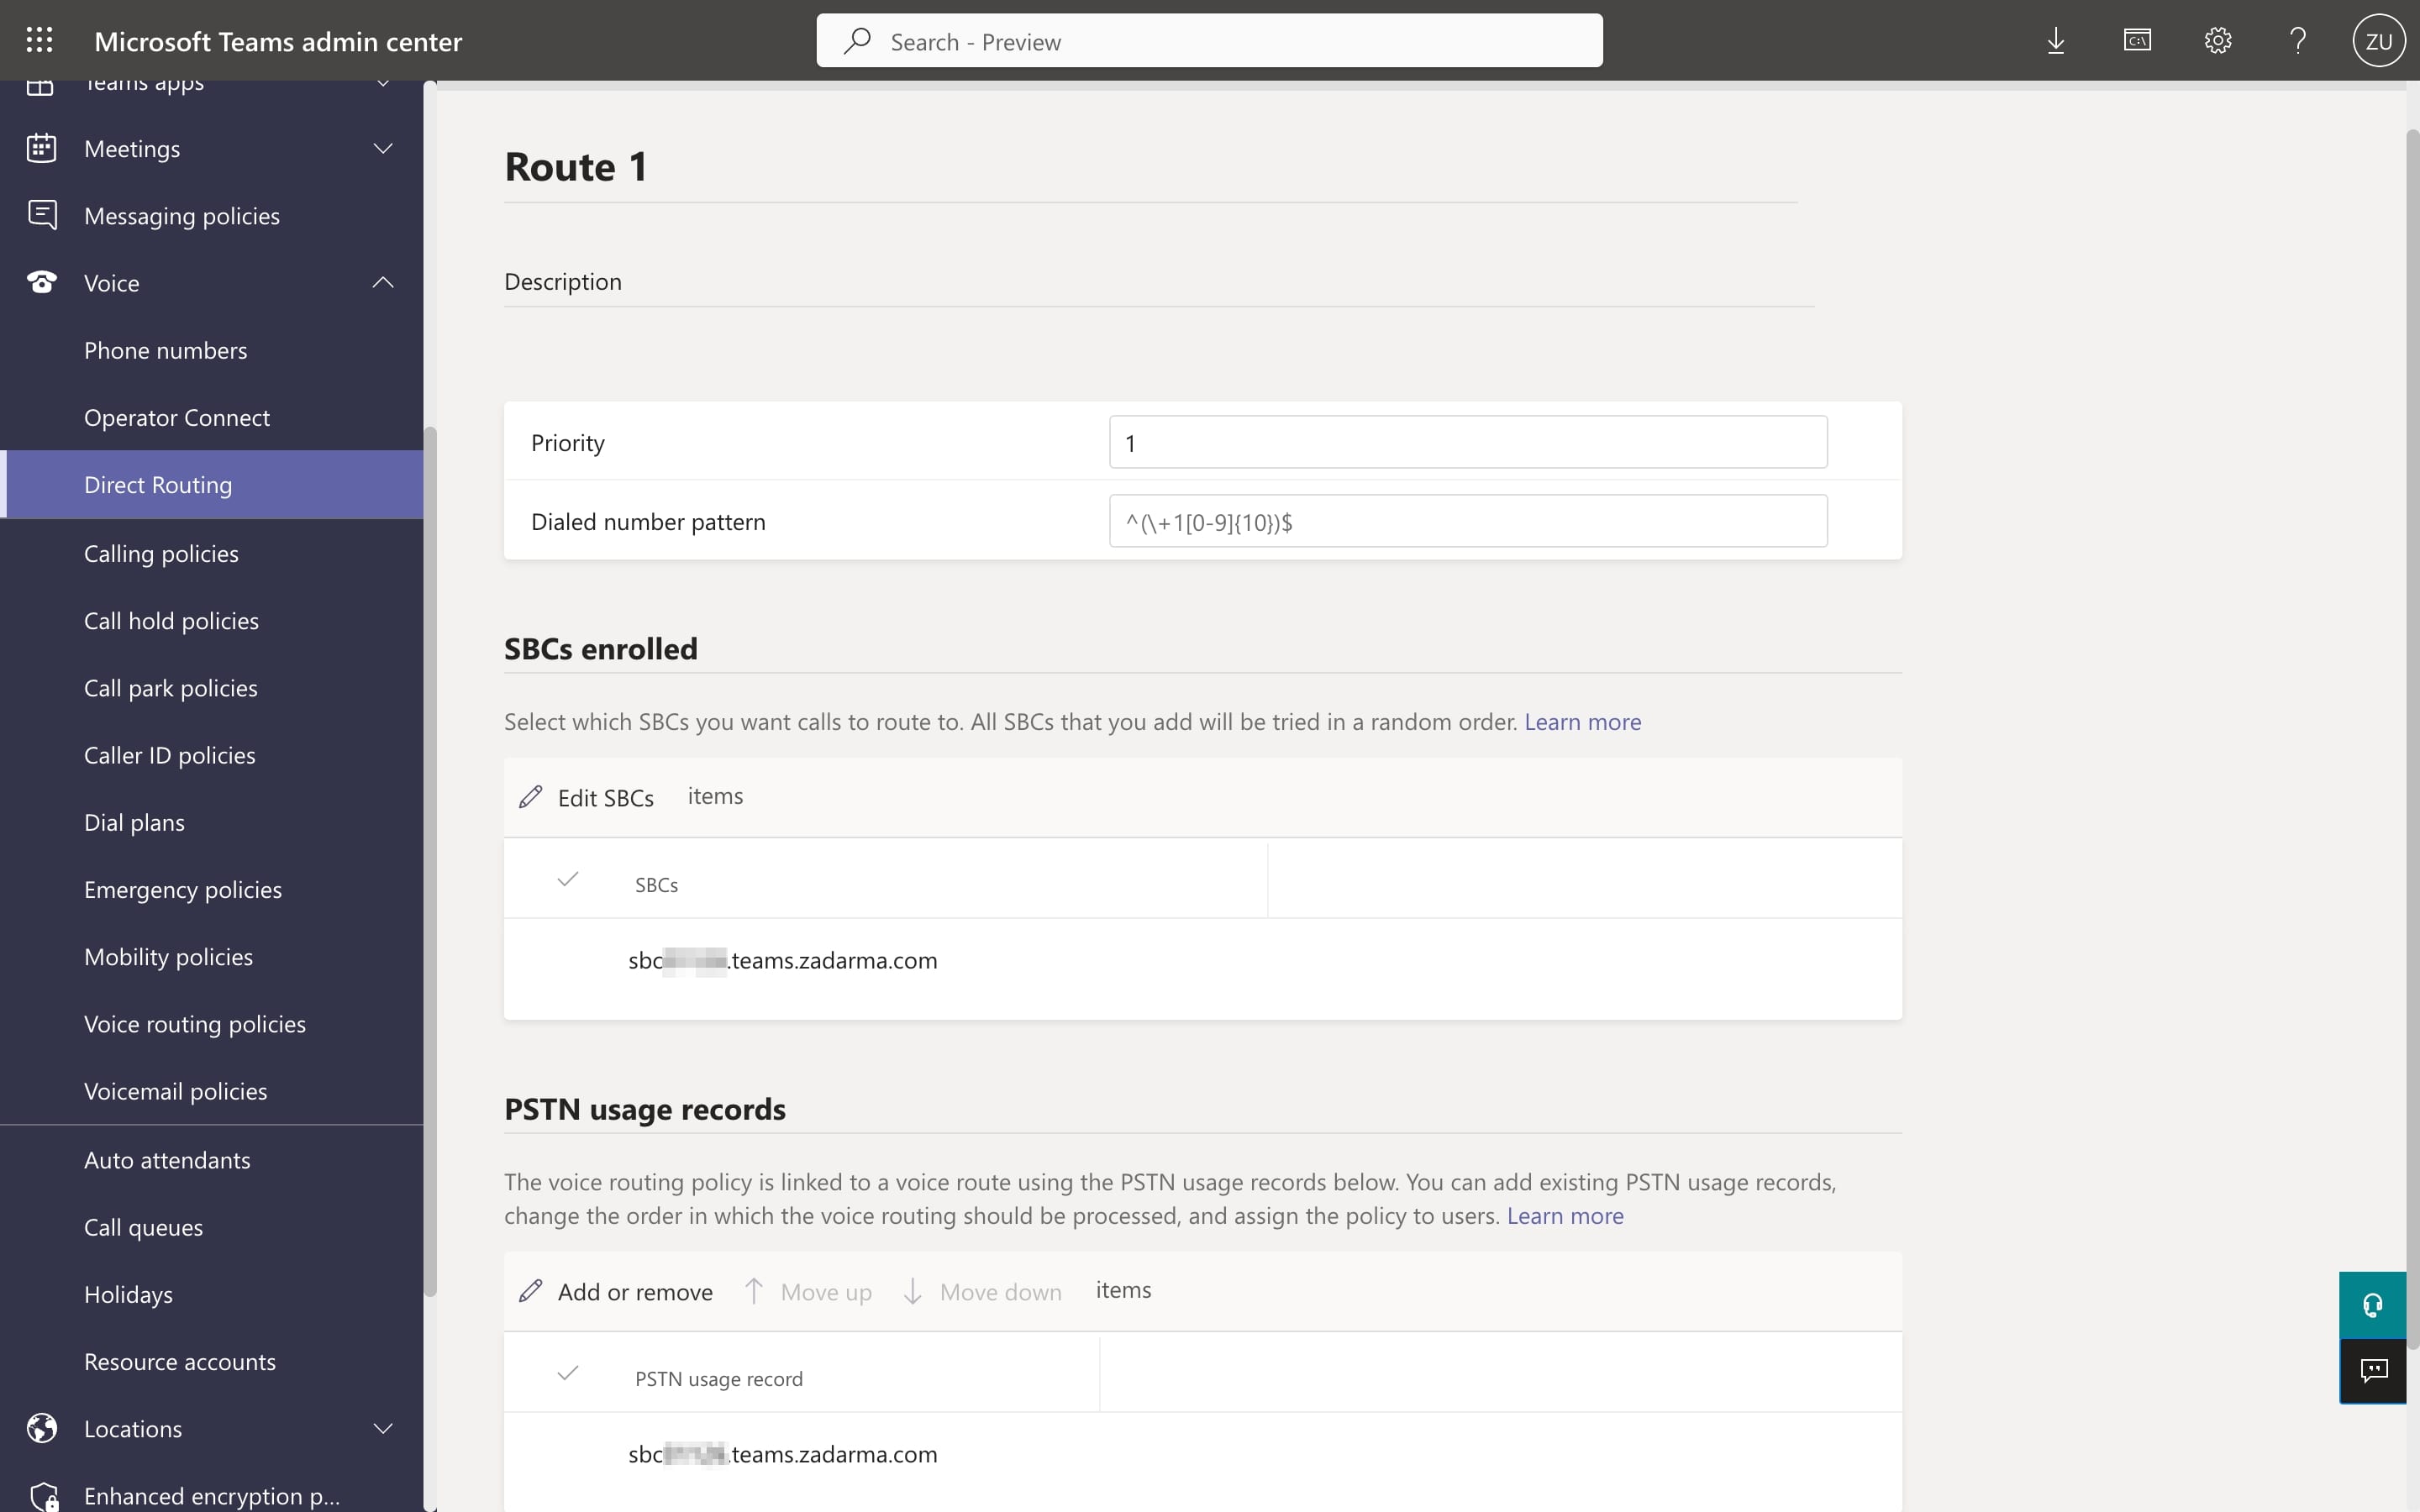Toggle select-all checkmark in PSTN usage record header
Viewport: 2420px width, 1512px height.
pos(568,1373)
